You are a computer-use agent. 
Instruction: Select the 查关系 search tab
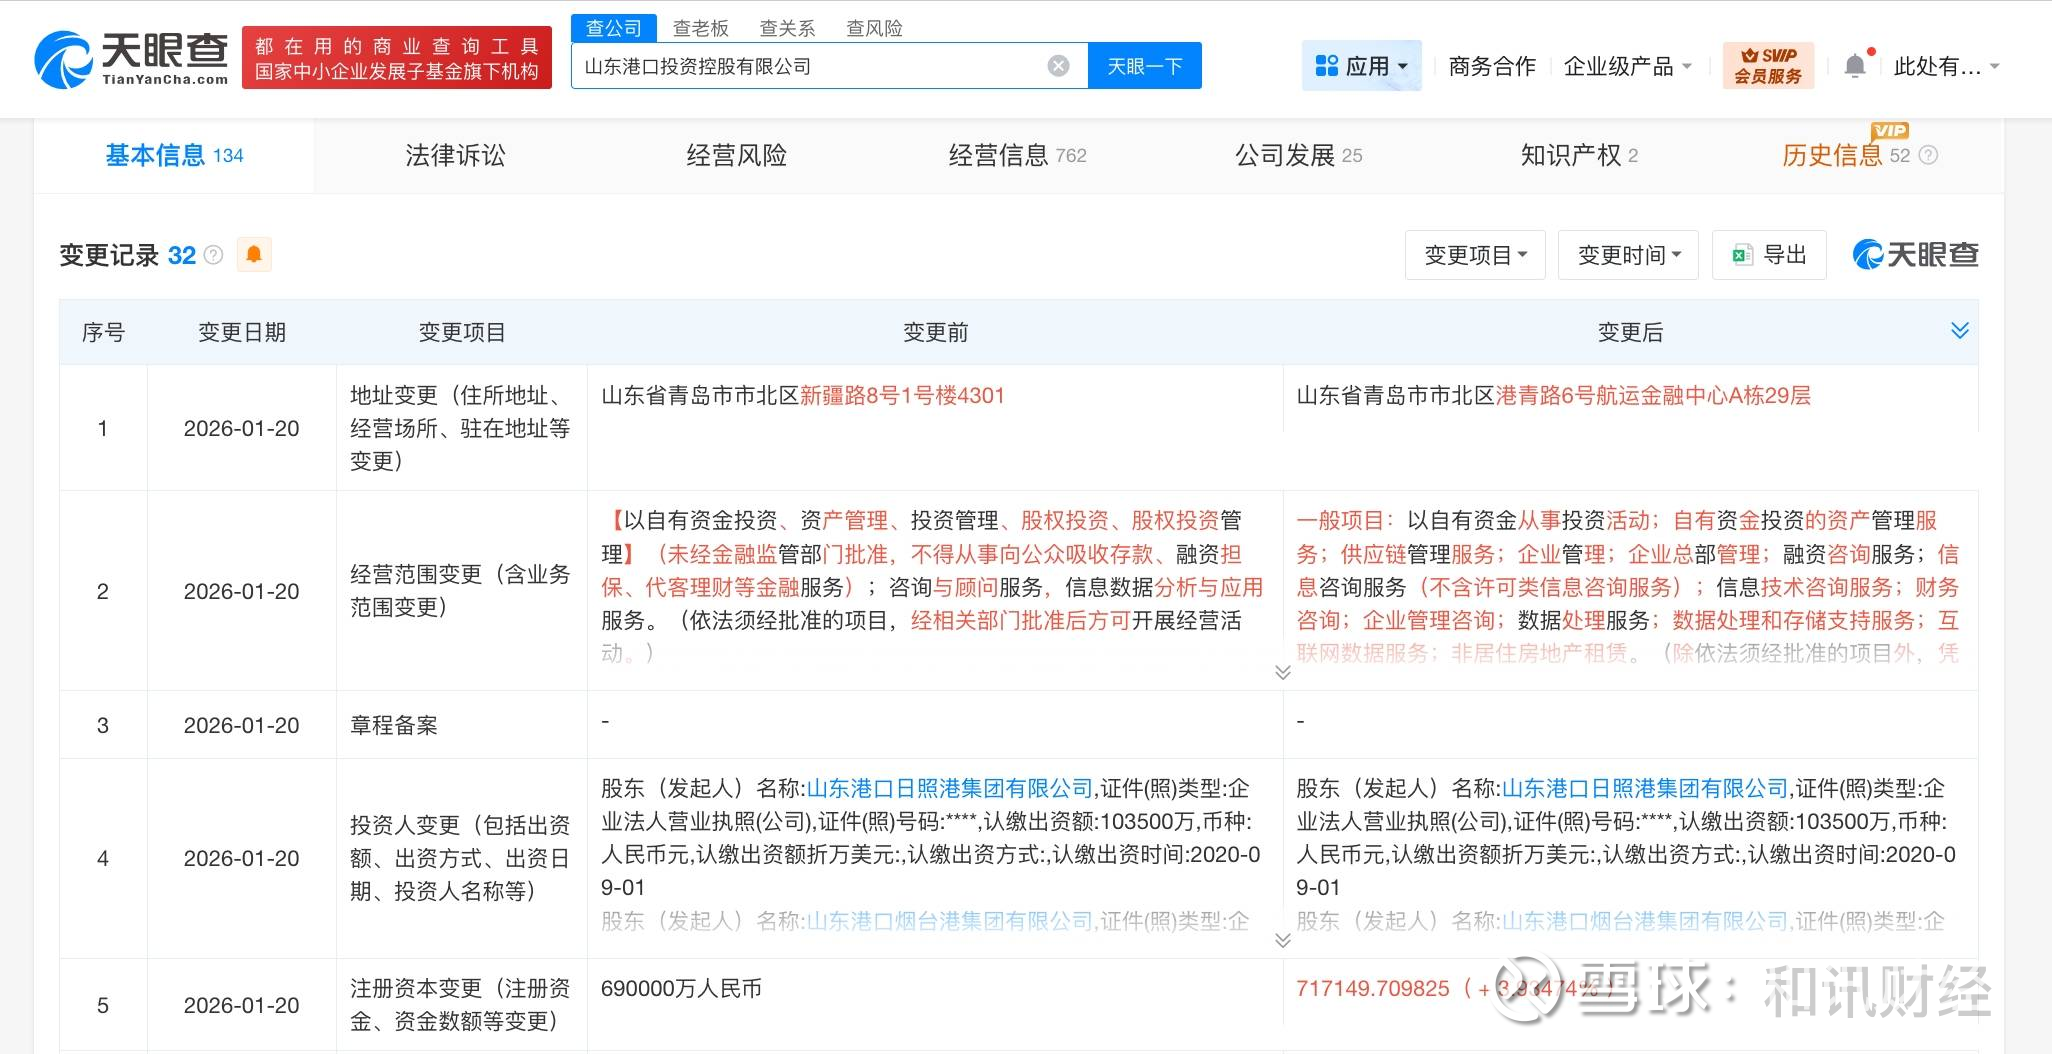click(787, 28)
